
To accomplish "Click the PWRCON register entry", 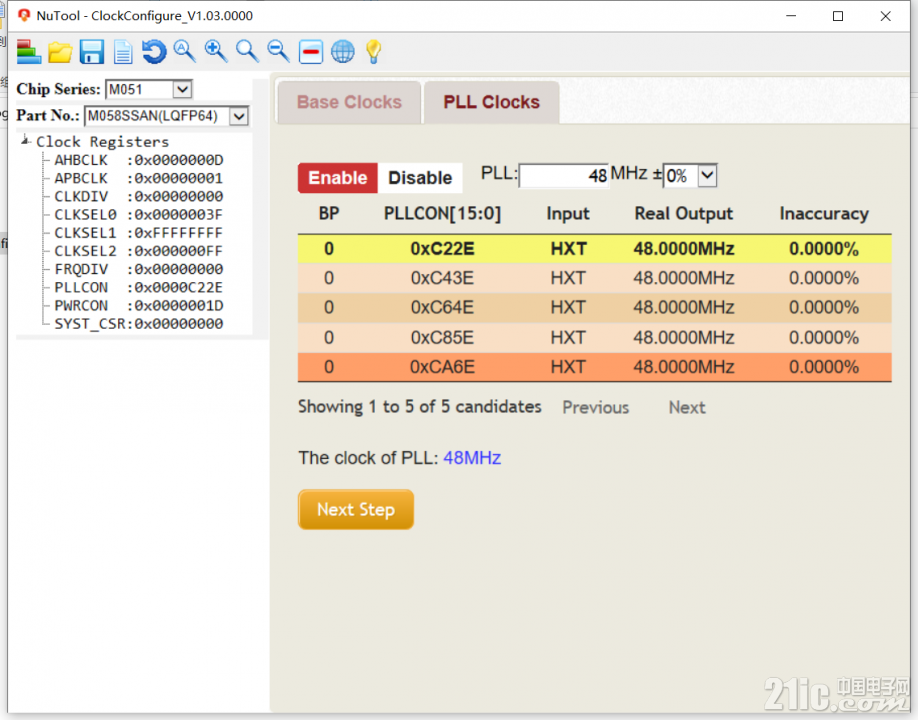I will pyautogui.click(x=139, y=306).
